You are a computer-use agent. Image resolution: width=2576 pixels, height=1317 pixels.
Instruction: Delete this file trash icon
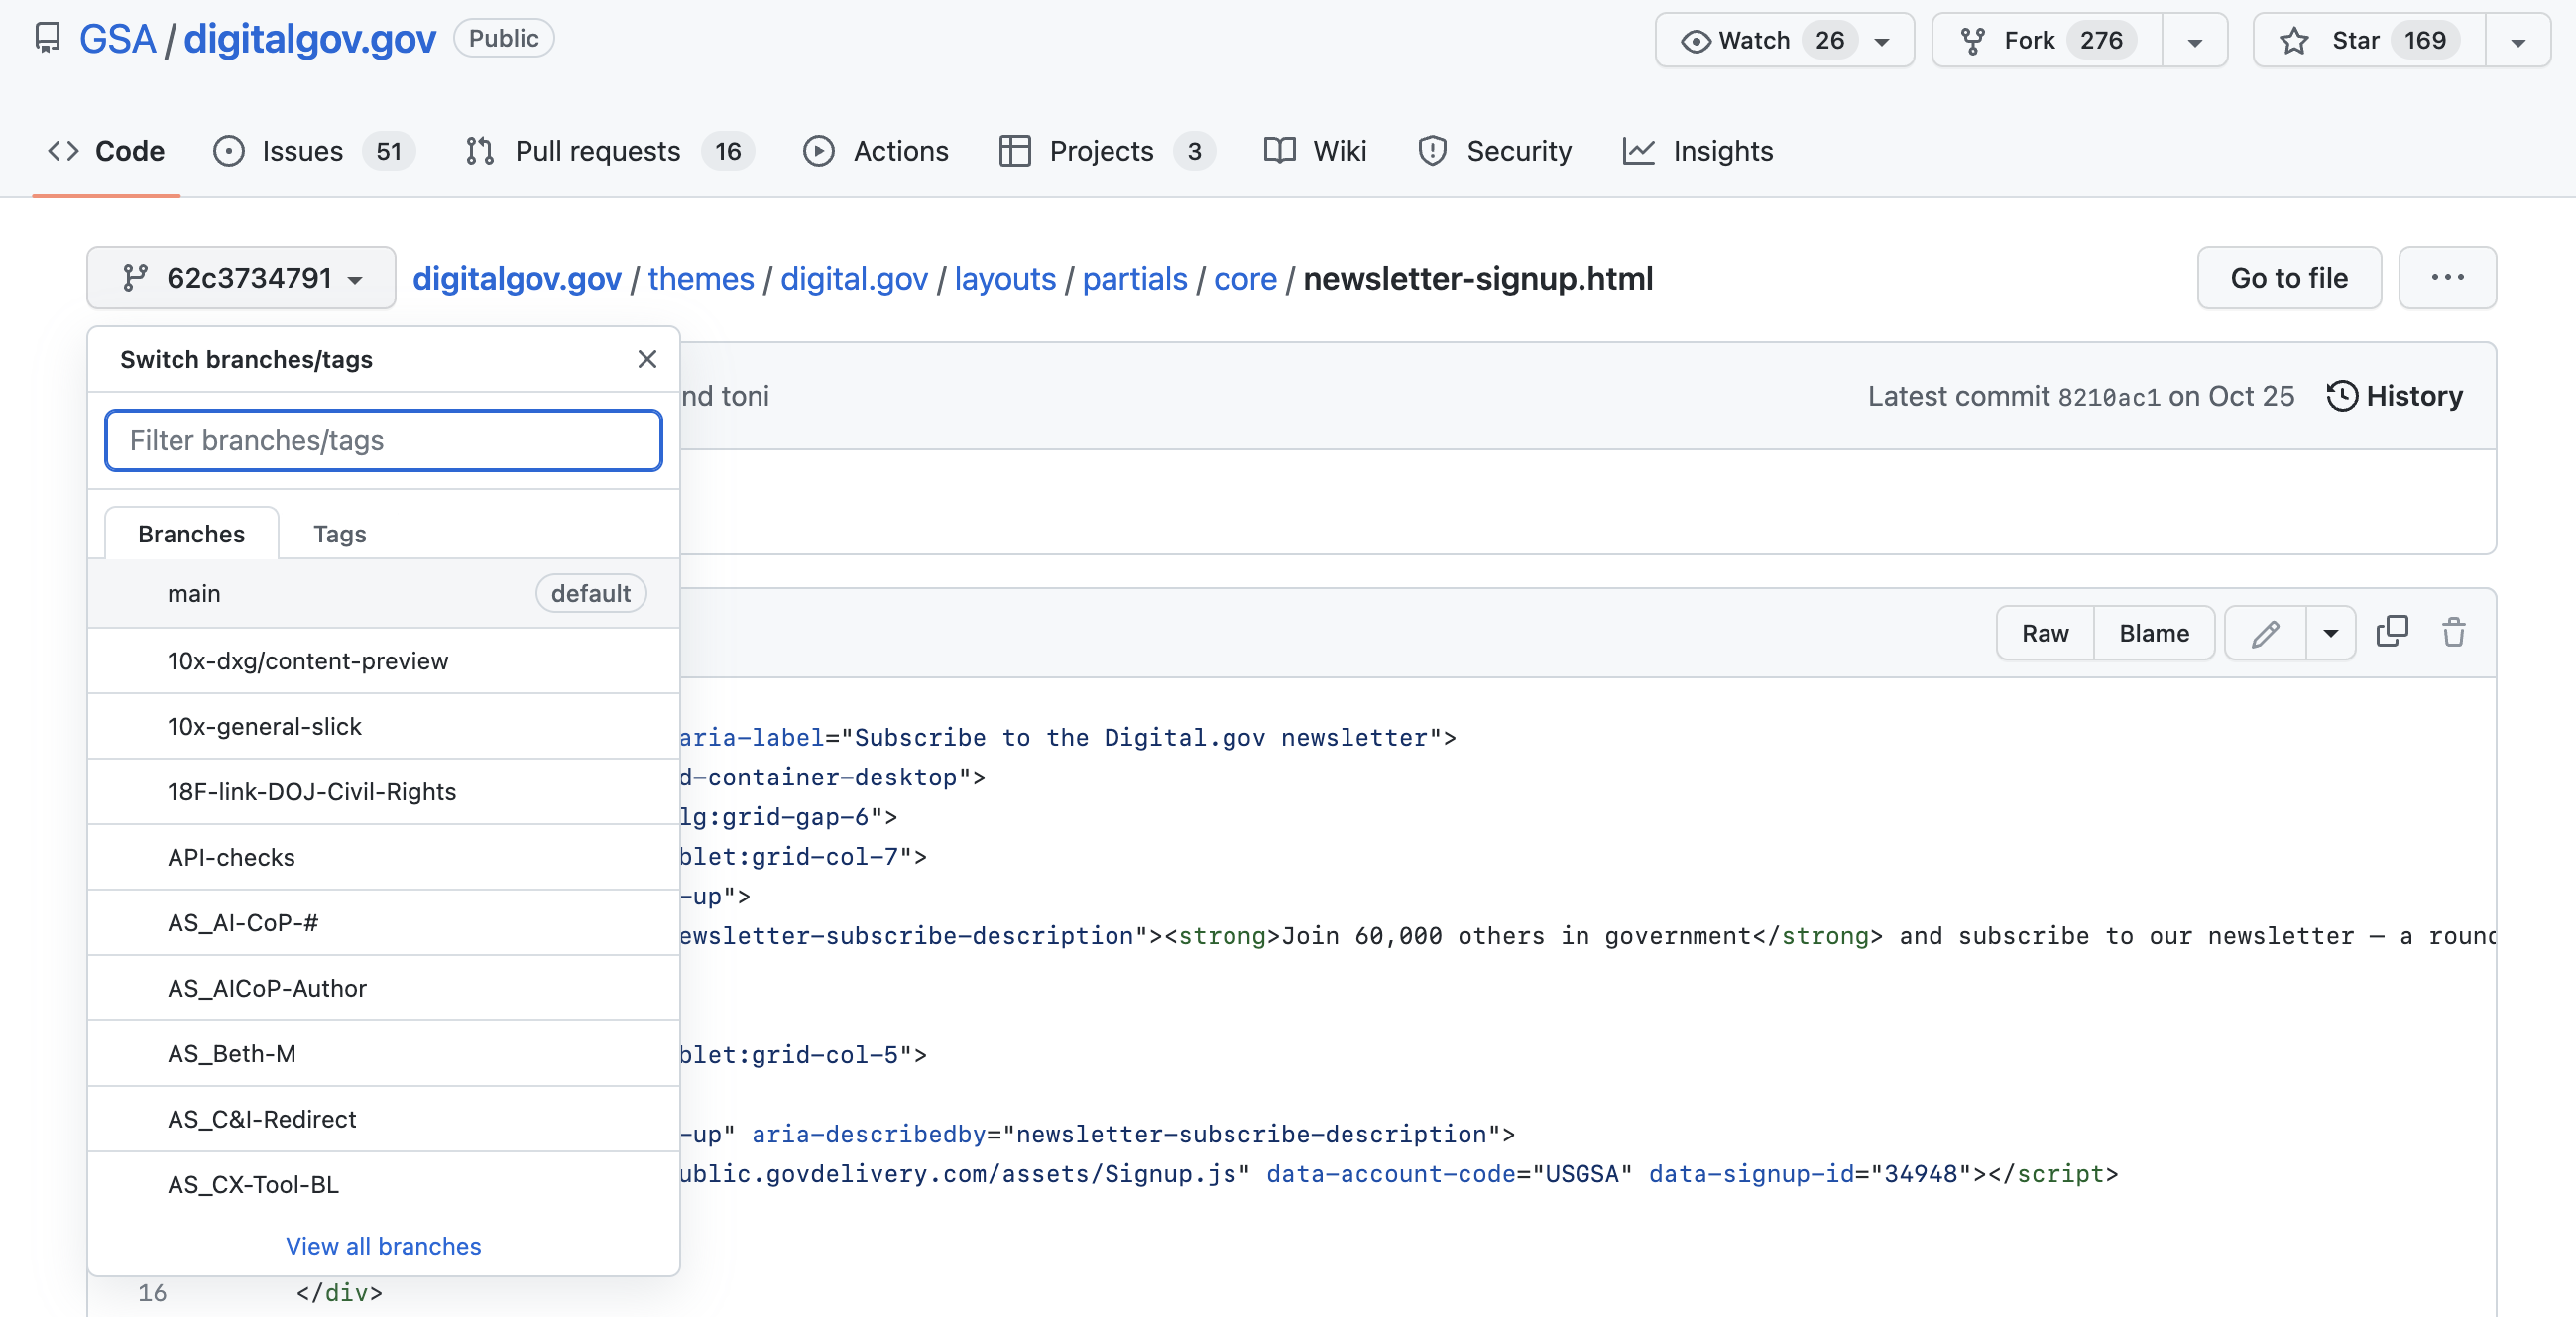[x=2454, y=633]
